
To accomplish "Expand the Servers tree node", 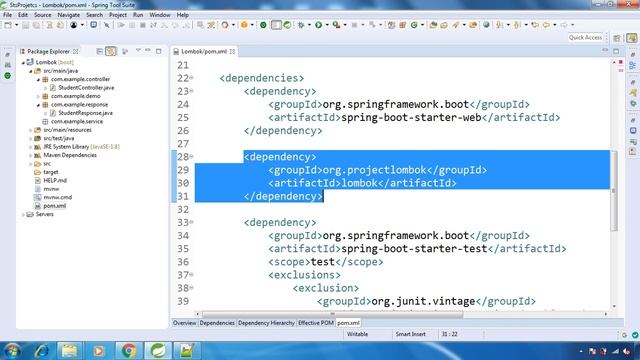I will [23, 214].
